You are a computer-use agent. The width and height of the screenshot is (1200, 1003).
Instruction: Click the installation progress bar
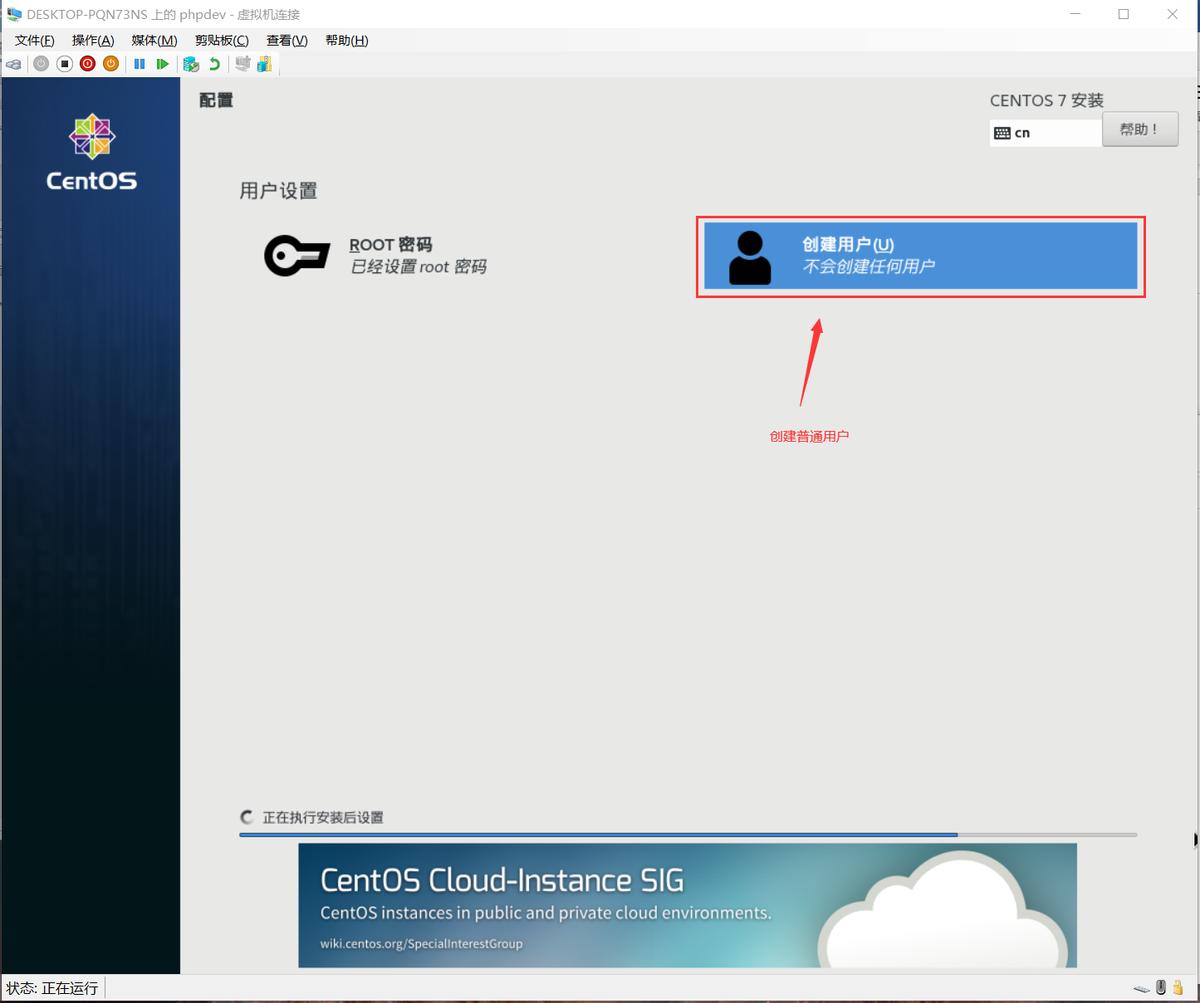(688, 834)
